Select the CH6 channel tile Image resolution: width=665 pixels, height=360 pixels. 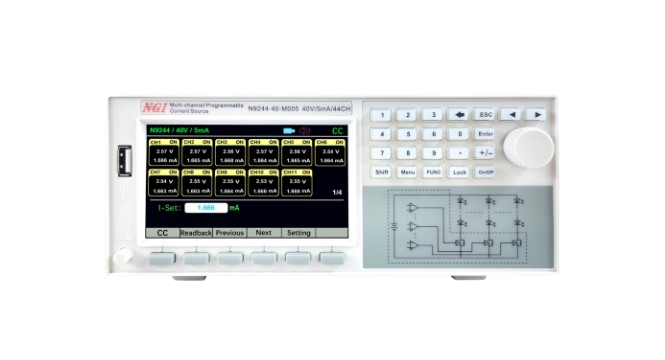[330, 152]
